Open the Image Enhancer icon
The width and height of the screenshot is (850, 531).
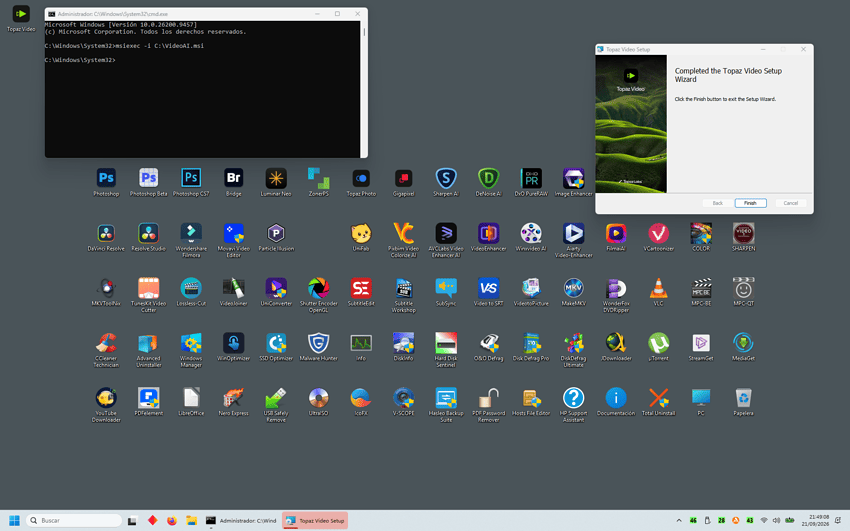pos(574,182)
